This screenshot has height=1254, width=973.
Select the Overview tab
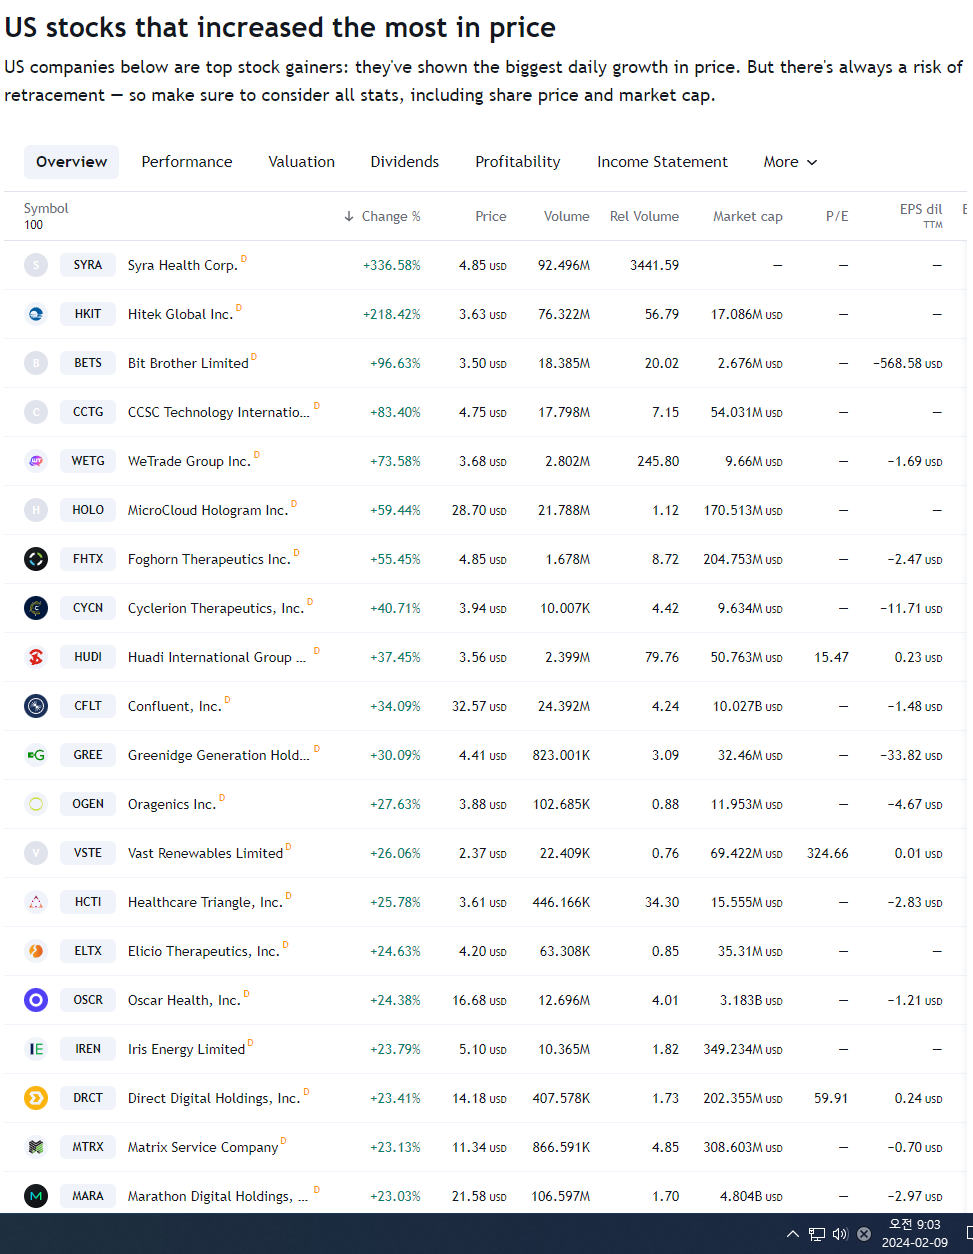[x=71, y=162]
